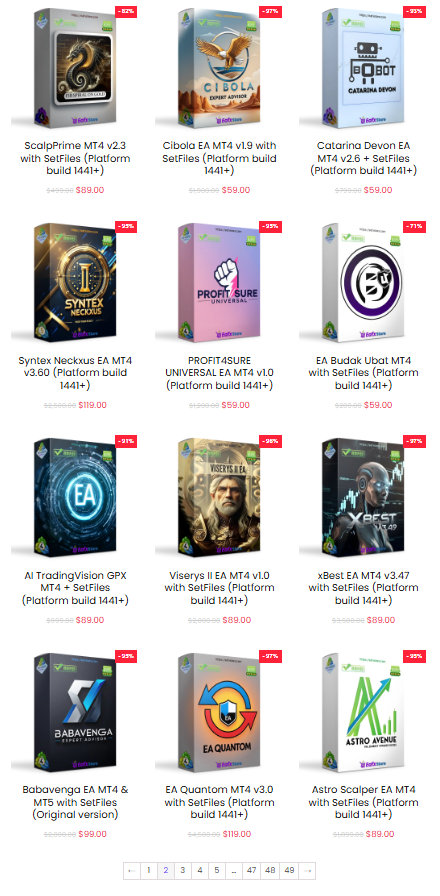Open the Cibola Expert Advisor eagle box image

[x=219, y=67]
